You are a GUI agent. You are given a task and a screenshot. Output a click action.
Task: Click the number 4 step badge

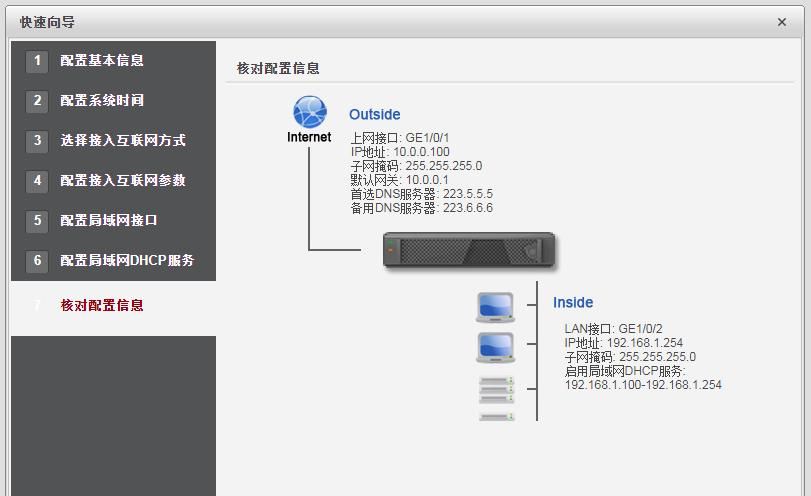37,181
